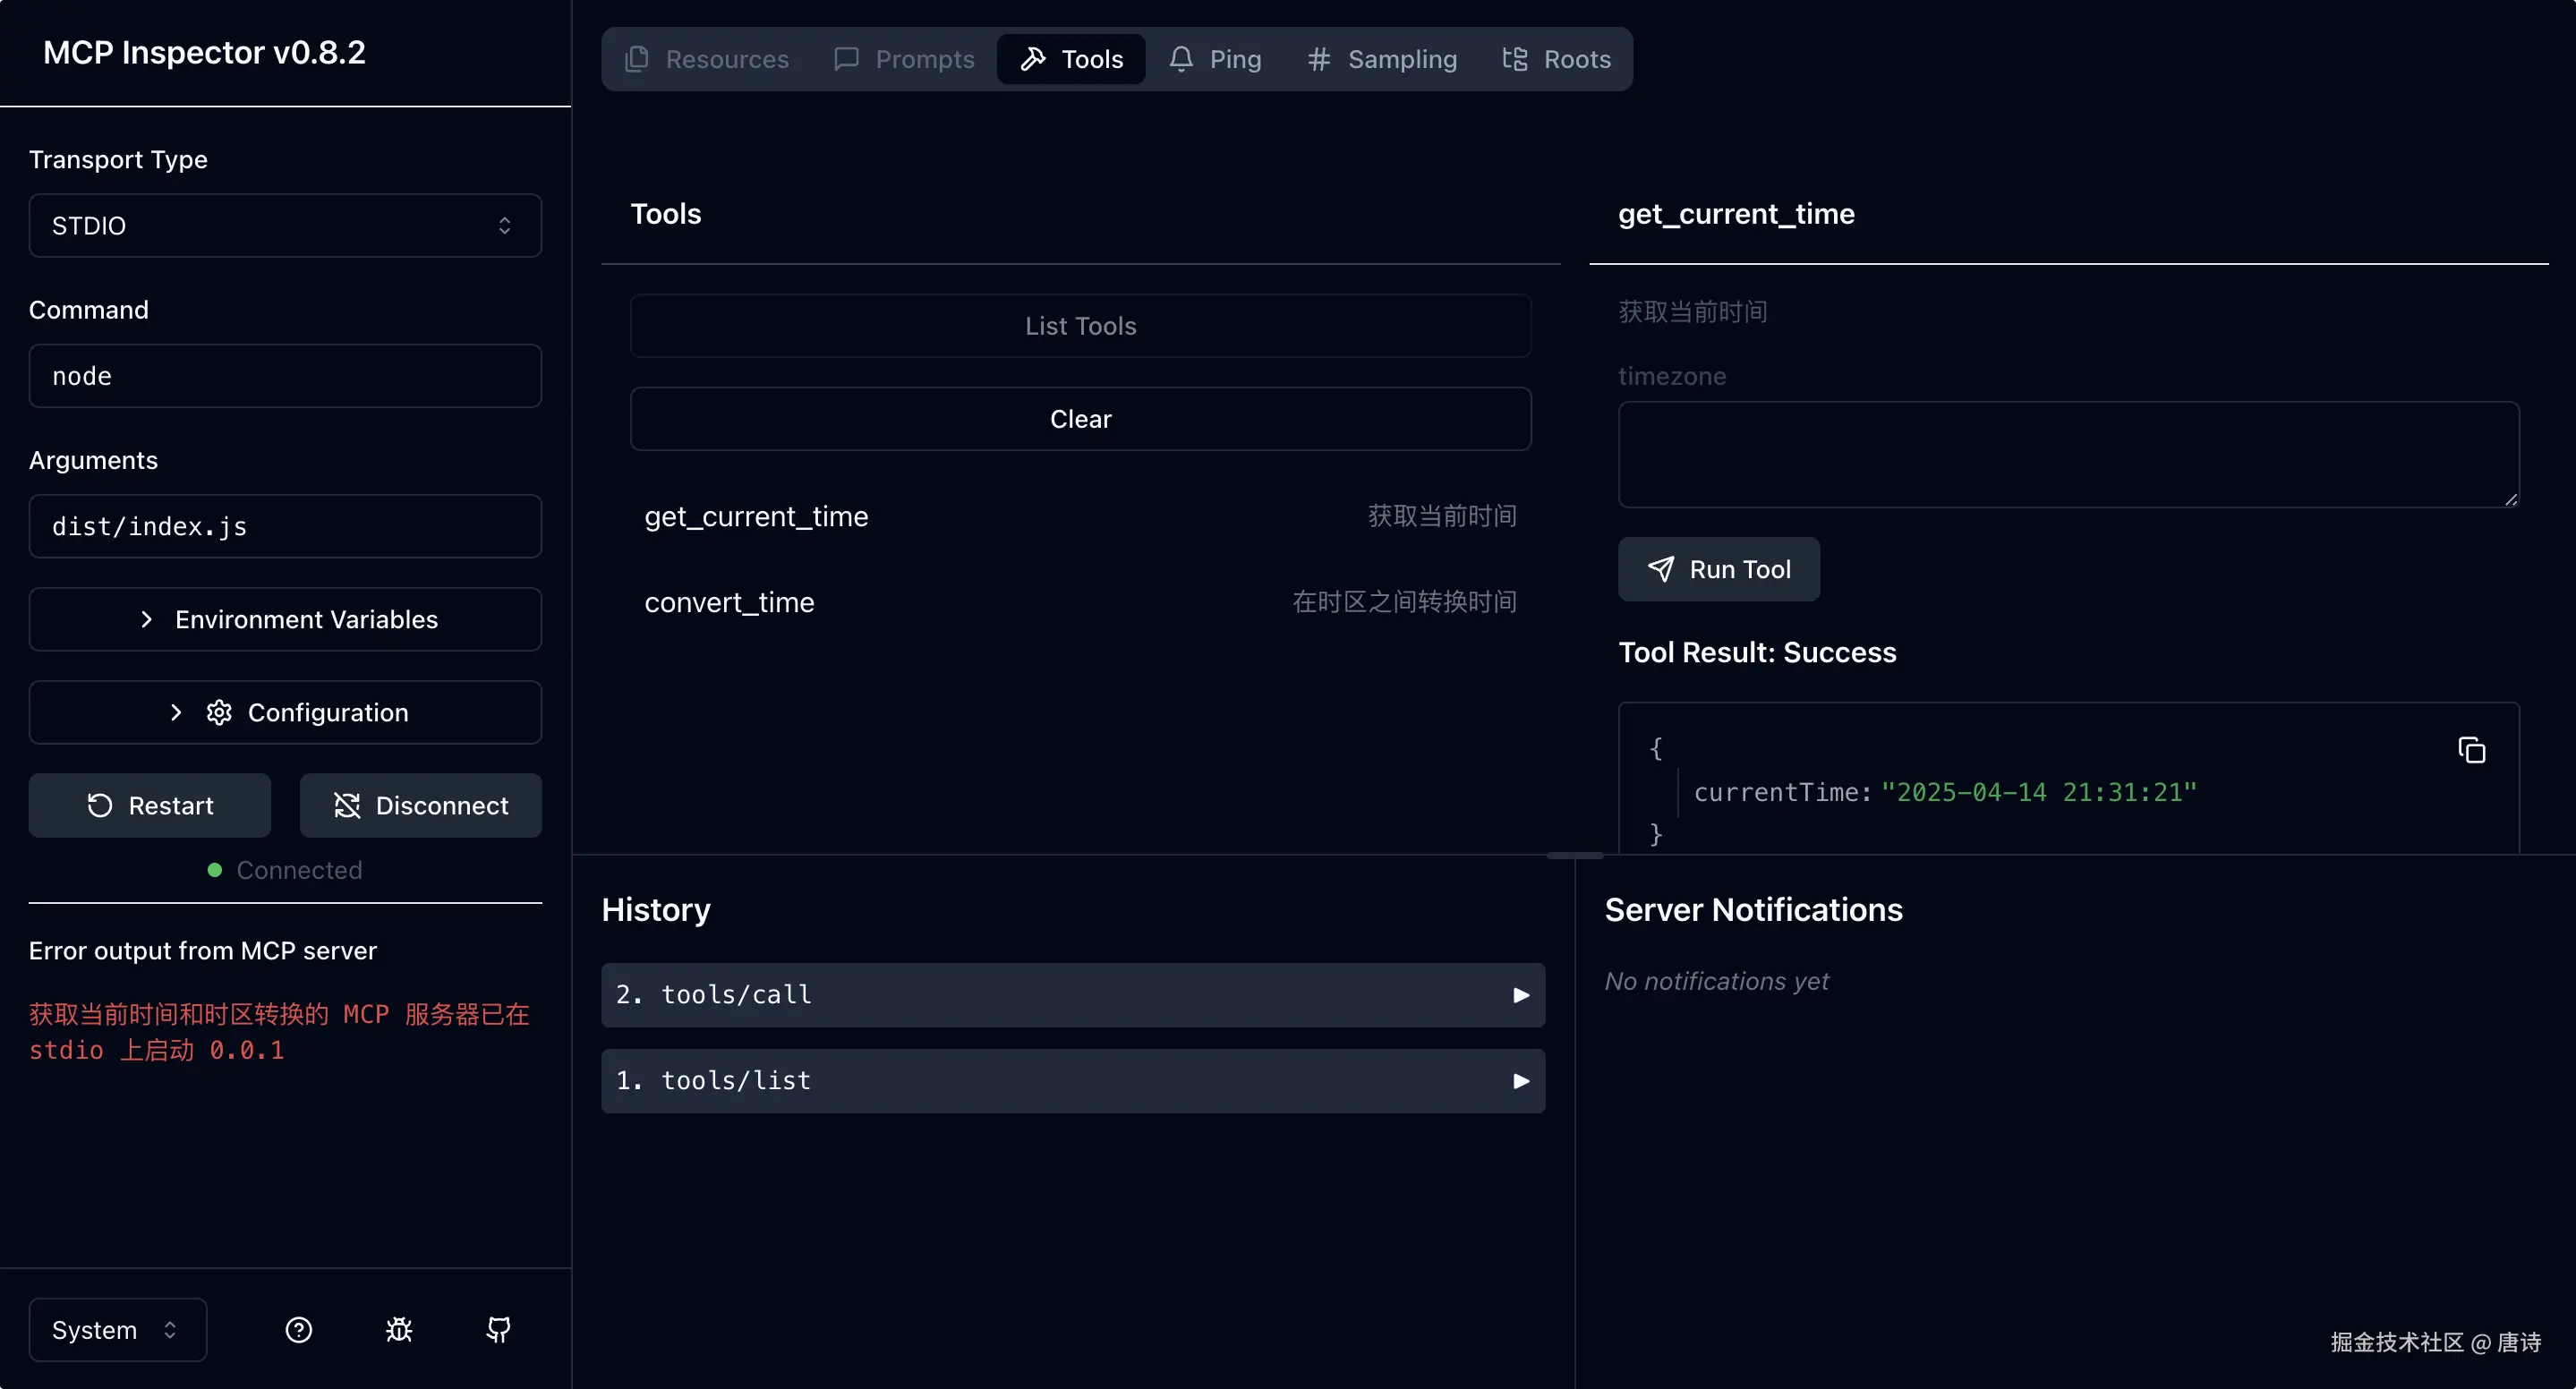Click the Clear button
2576x1389 pixels.
pyautogui.click(x=1080, y=419)
